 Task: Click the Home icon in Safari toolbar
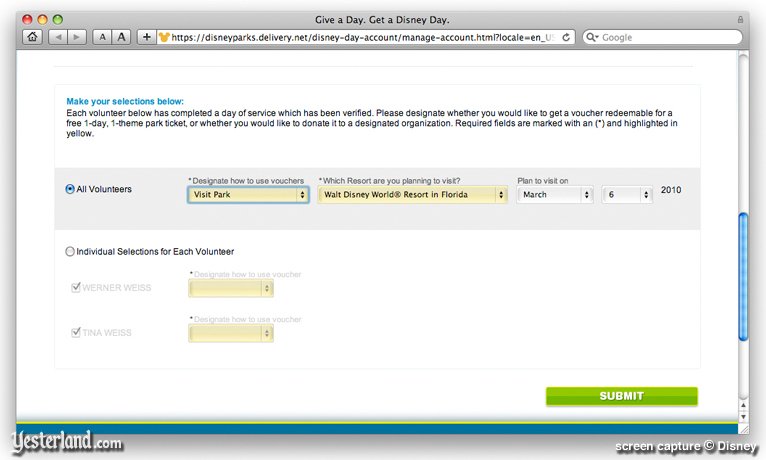32,37
